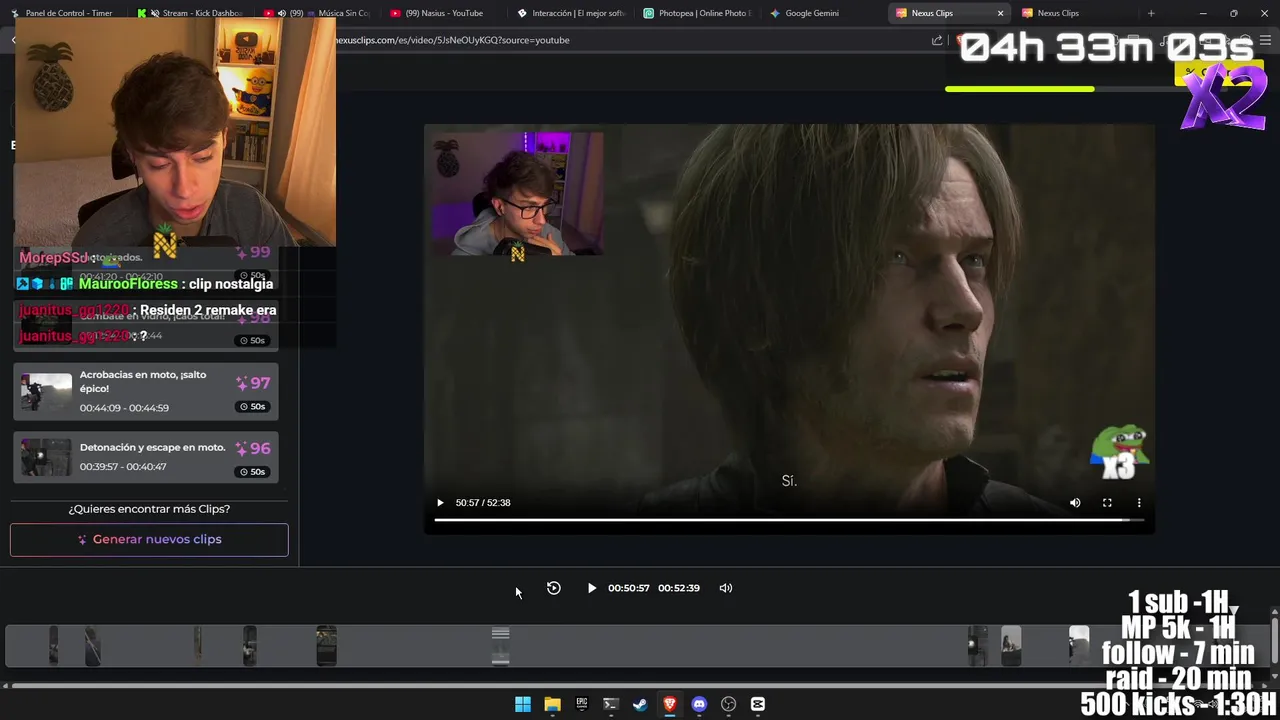Image resolution: width=1280 pixels, height=720 pixels.
Task: Click the Generar nuevos clips button
Action: click(x=149, y=539)
